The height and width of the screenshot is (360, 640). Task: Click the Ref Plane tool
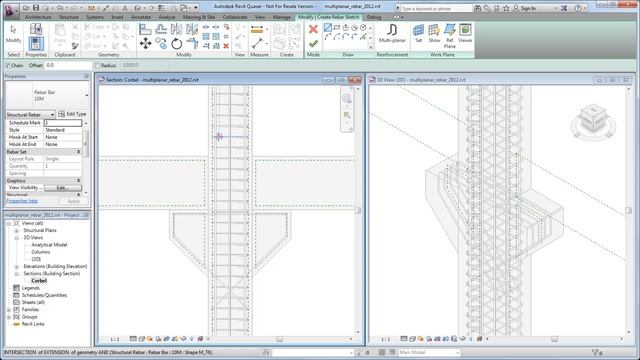point(449,36)
